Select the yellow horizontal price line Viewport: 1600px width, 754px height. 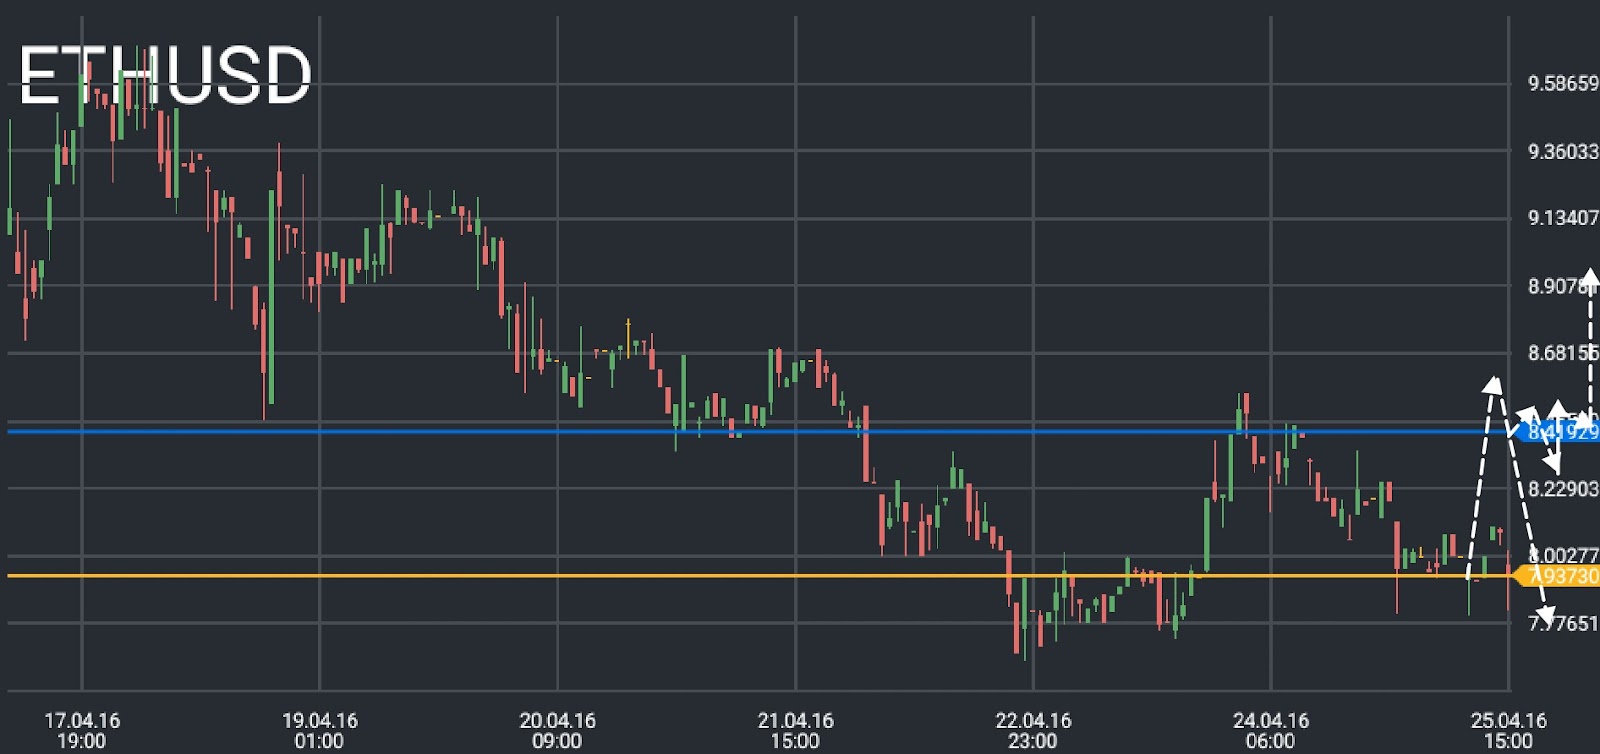760,576
